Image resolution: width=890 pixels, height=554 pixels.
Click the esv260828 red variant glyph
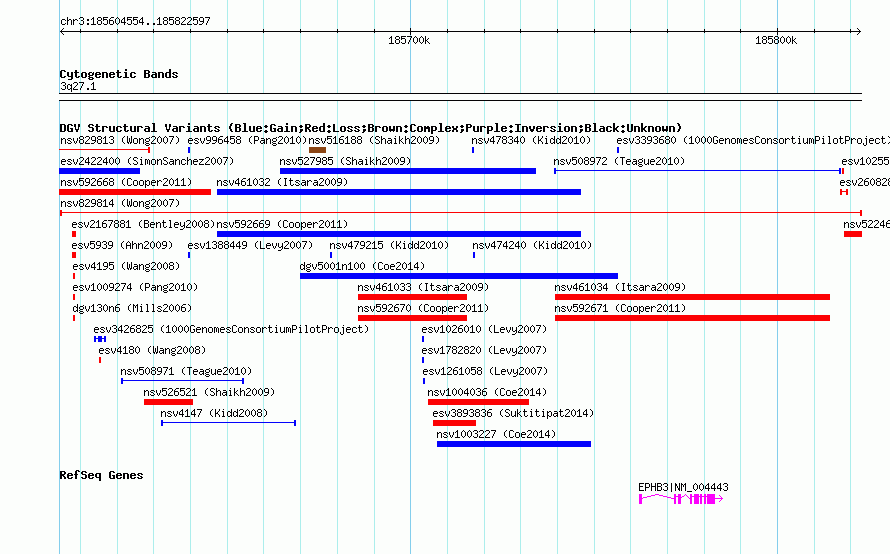tap(844, 192)
